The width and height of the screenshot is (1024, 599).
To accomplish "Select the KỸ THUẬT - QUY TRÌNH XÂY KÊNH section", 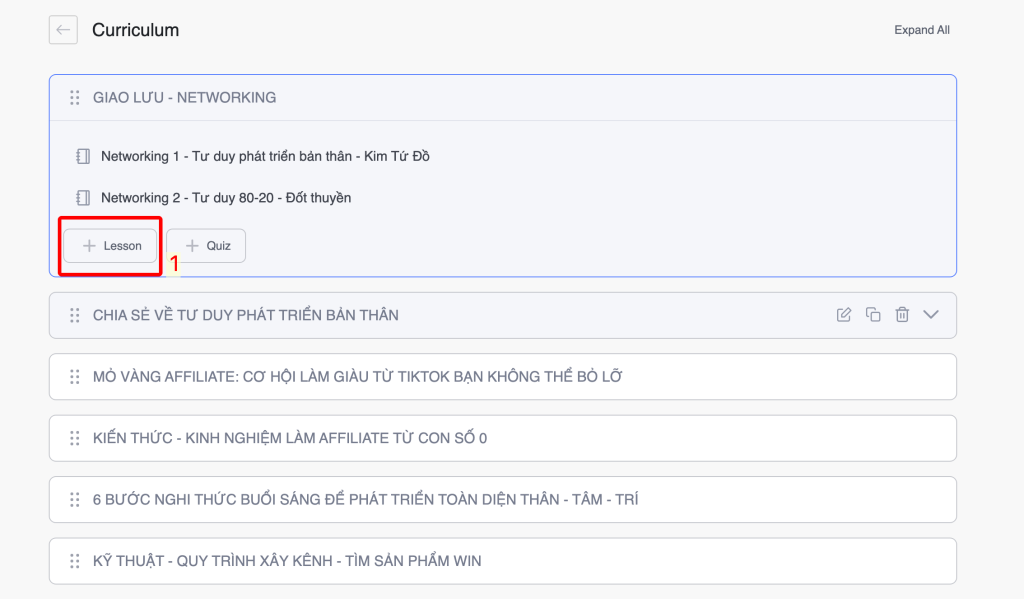I will [287, 561].
